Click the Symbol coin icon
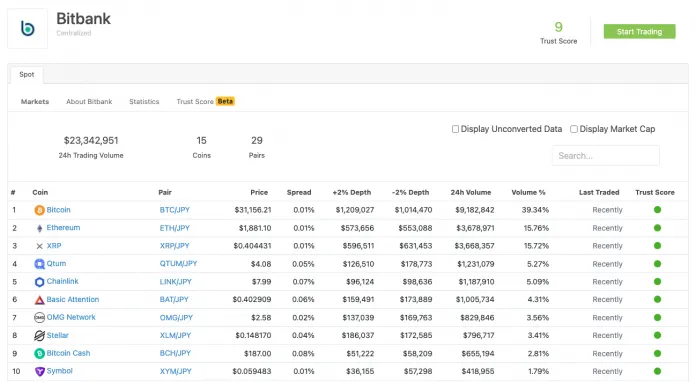This screenshot has width=696, height=382. (40, 371)
